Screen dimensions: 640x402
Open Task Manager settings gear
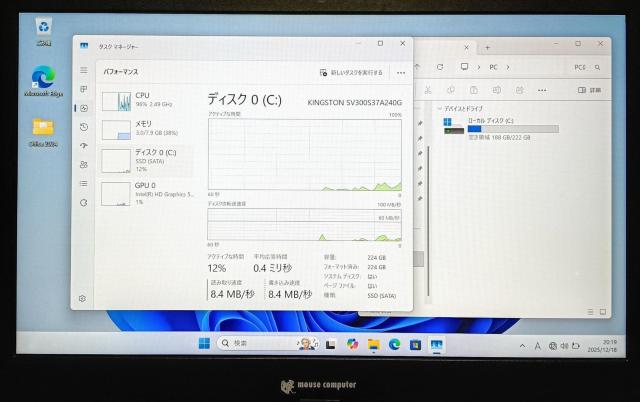[82, 298]
